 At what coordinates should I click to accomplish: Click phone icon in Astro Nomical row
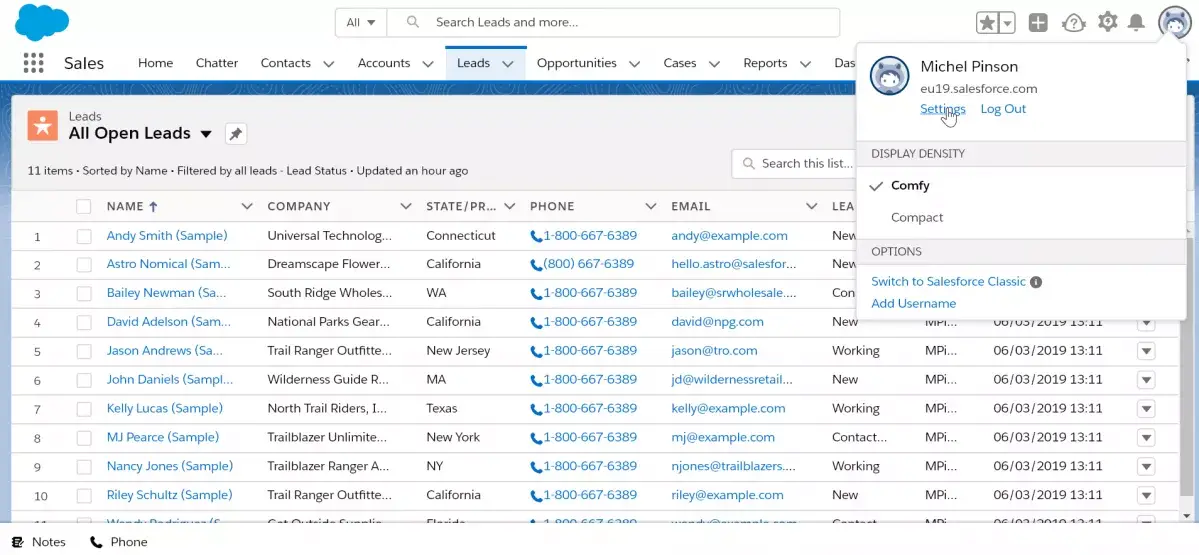(536, 265)
